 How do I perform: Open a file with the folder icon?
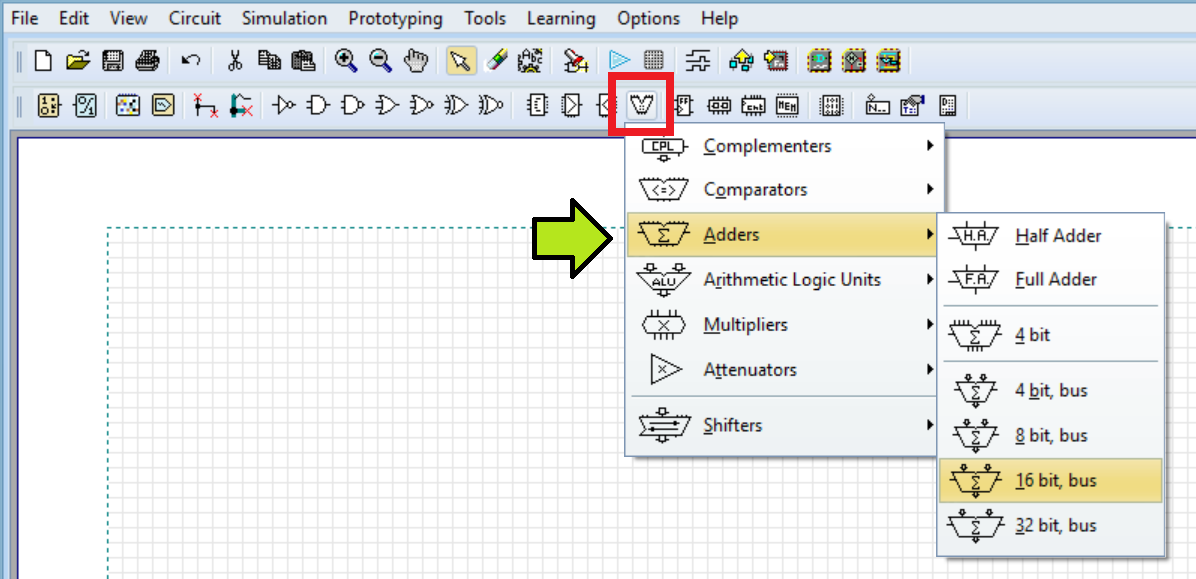point(78,60)
